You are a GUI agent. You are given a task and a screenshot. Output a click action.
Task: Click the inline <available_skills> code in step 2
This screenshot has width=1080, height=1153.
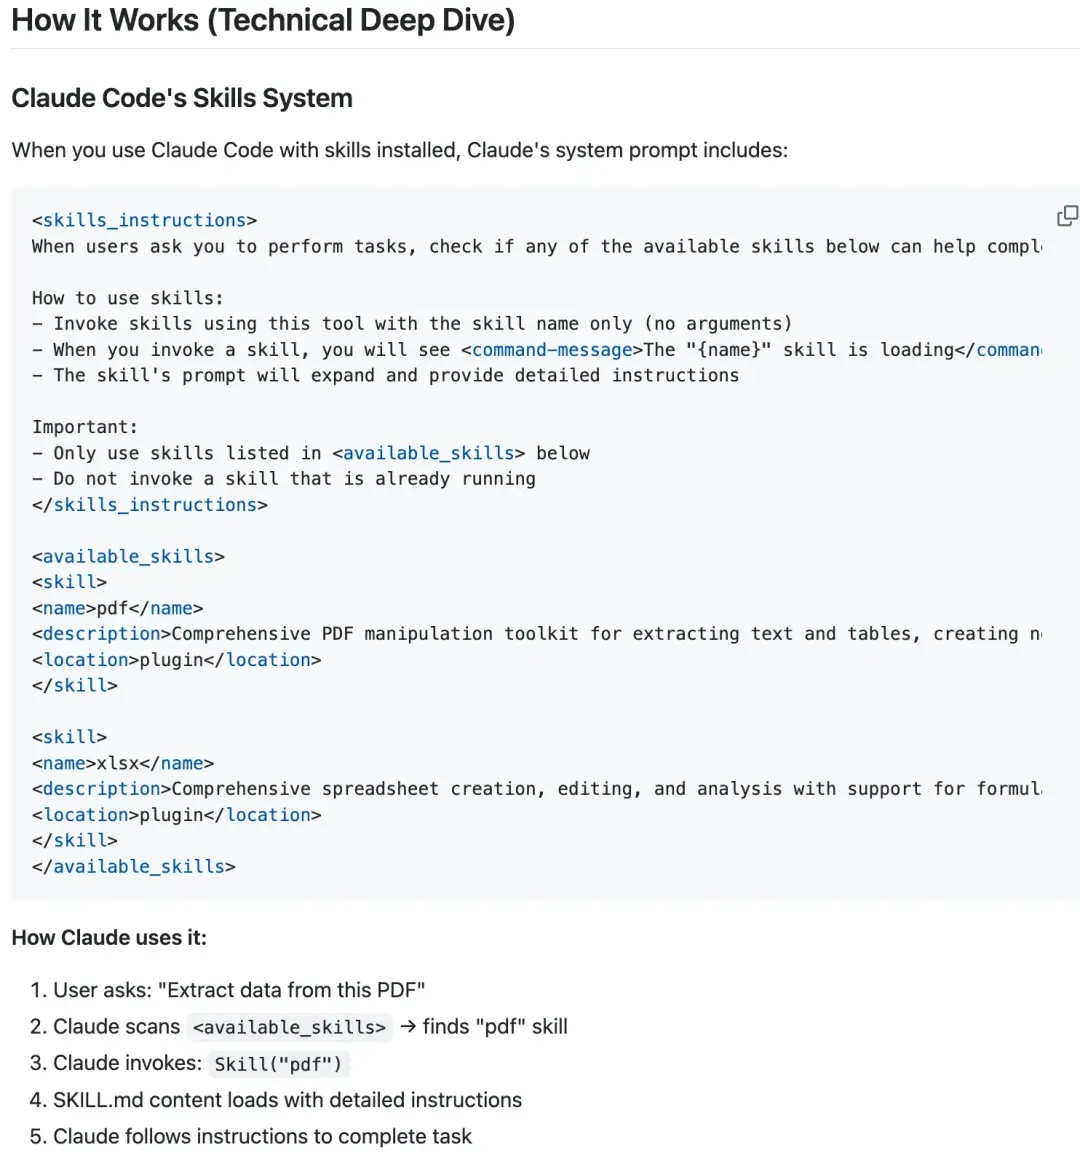(289, 1027)
